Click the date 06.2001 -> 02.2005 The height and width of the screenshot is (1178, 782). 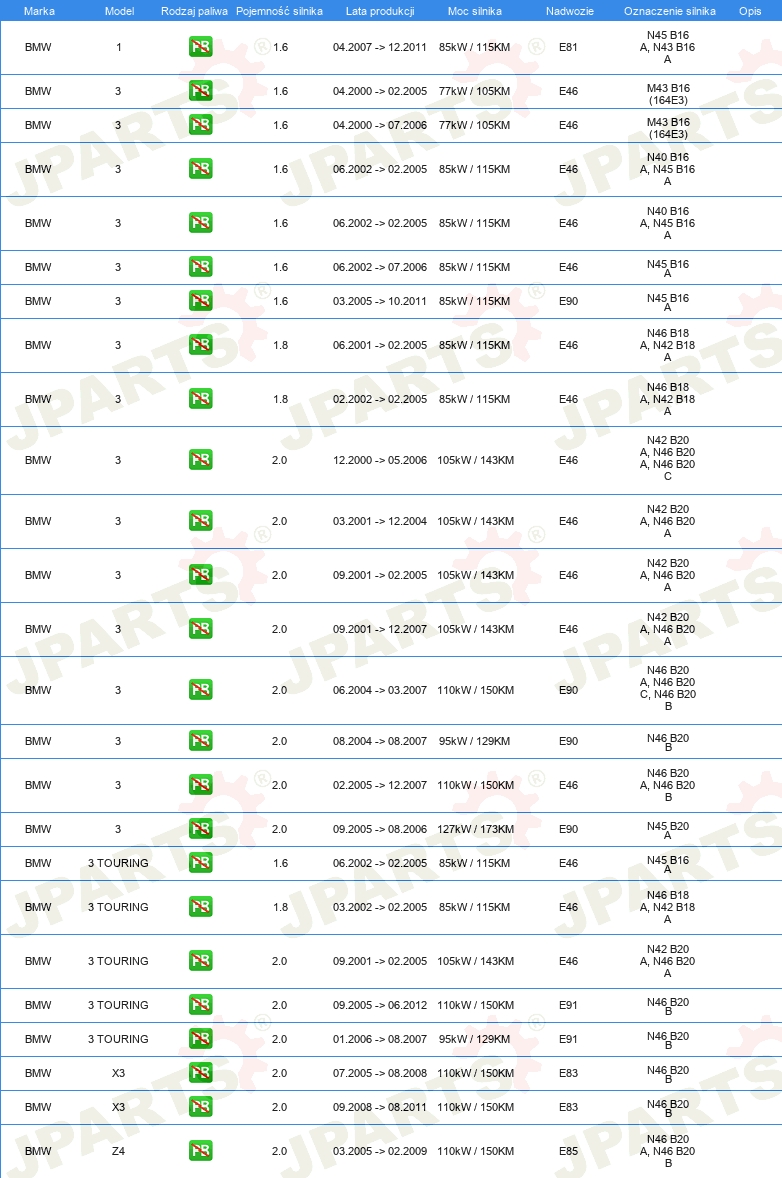point(380,346)
